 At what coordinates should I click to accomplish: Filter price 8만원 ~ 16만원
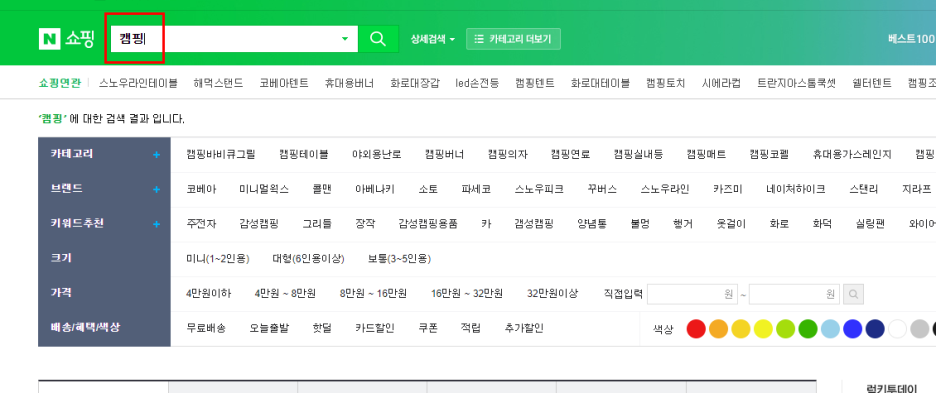[x=374, y=293]
